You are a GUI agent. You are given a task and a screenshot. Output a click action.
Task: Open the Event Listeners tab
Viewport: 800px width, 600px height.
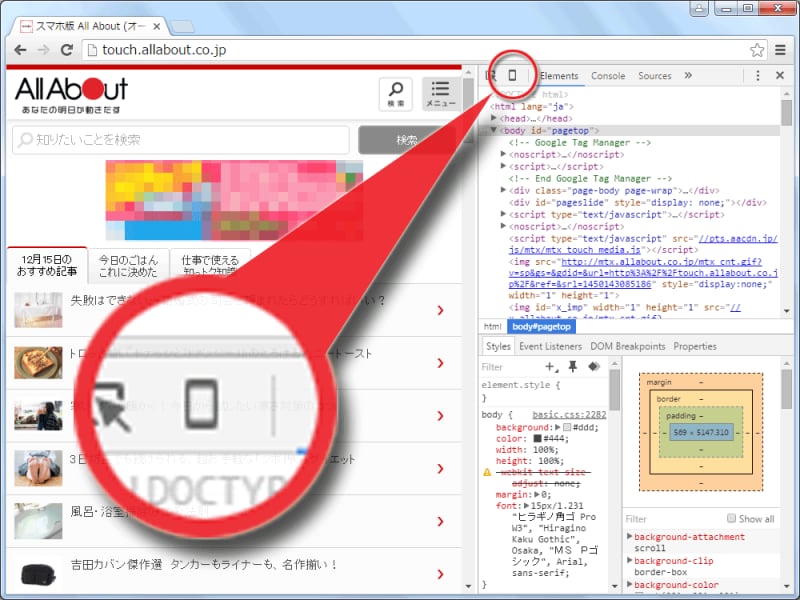pos(550,346)
